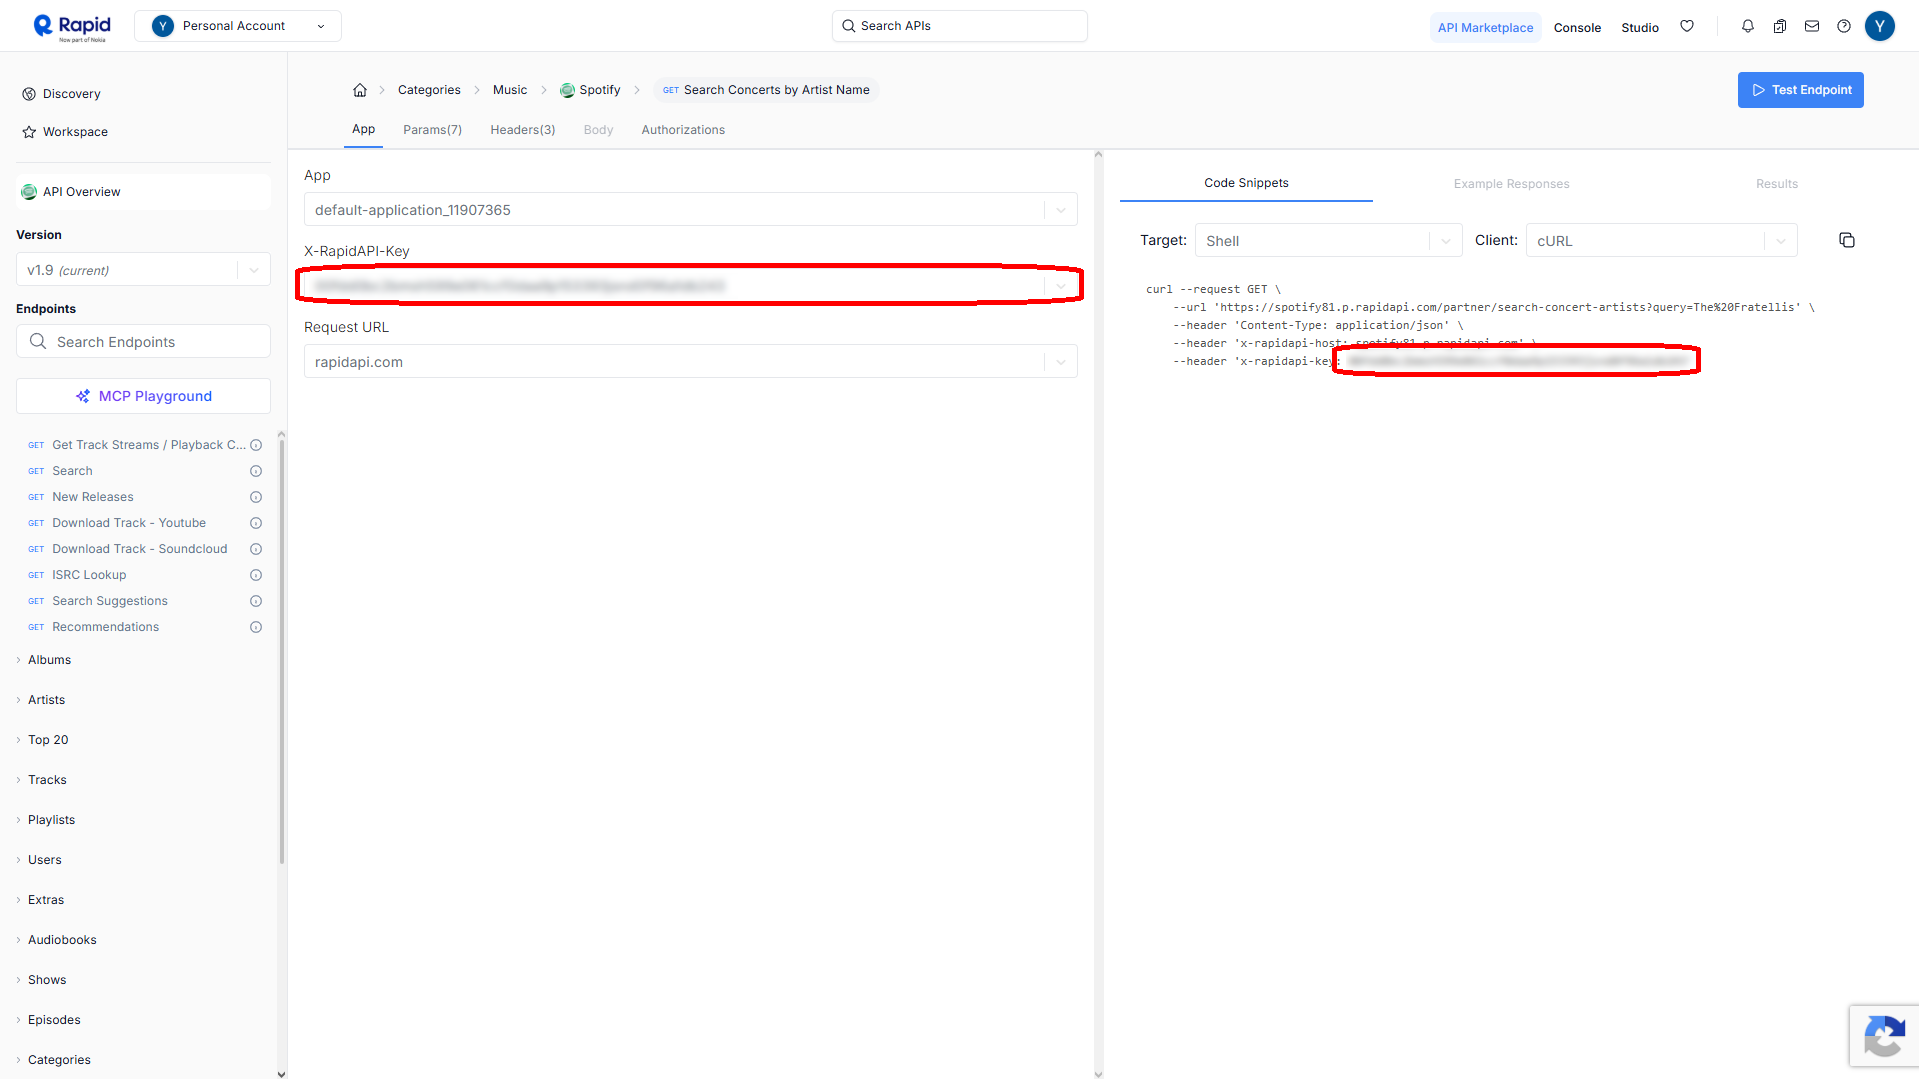Click the reCAPTCHA badge
1919x1079 pixels.
(x=1884, y=1036)
